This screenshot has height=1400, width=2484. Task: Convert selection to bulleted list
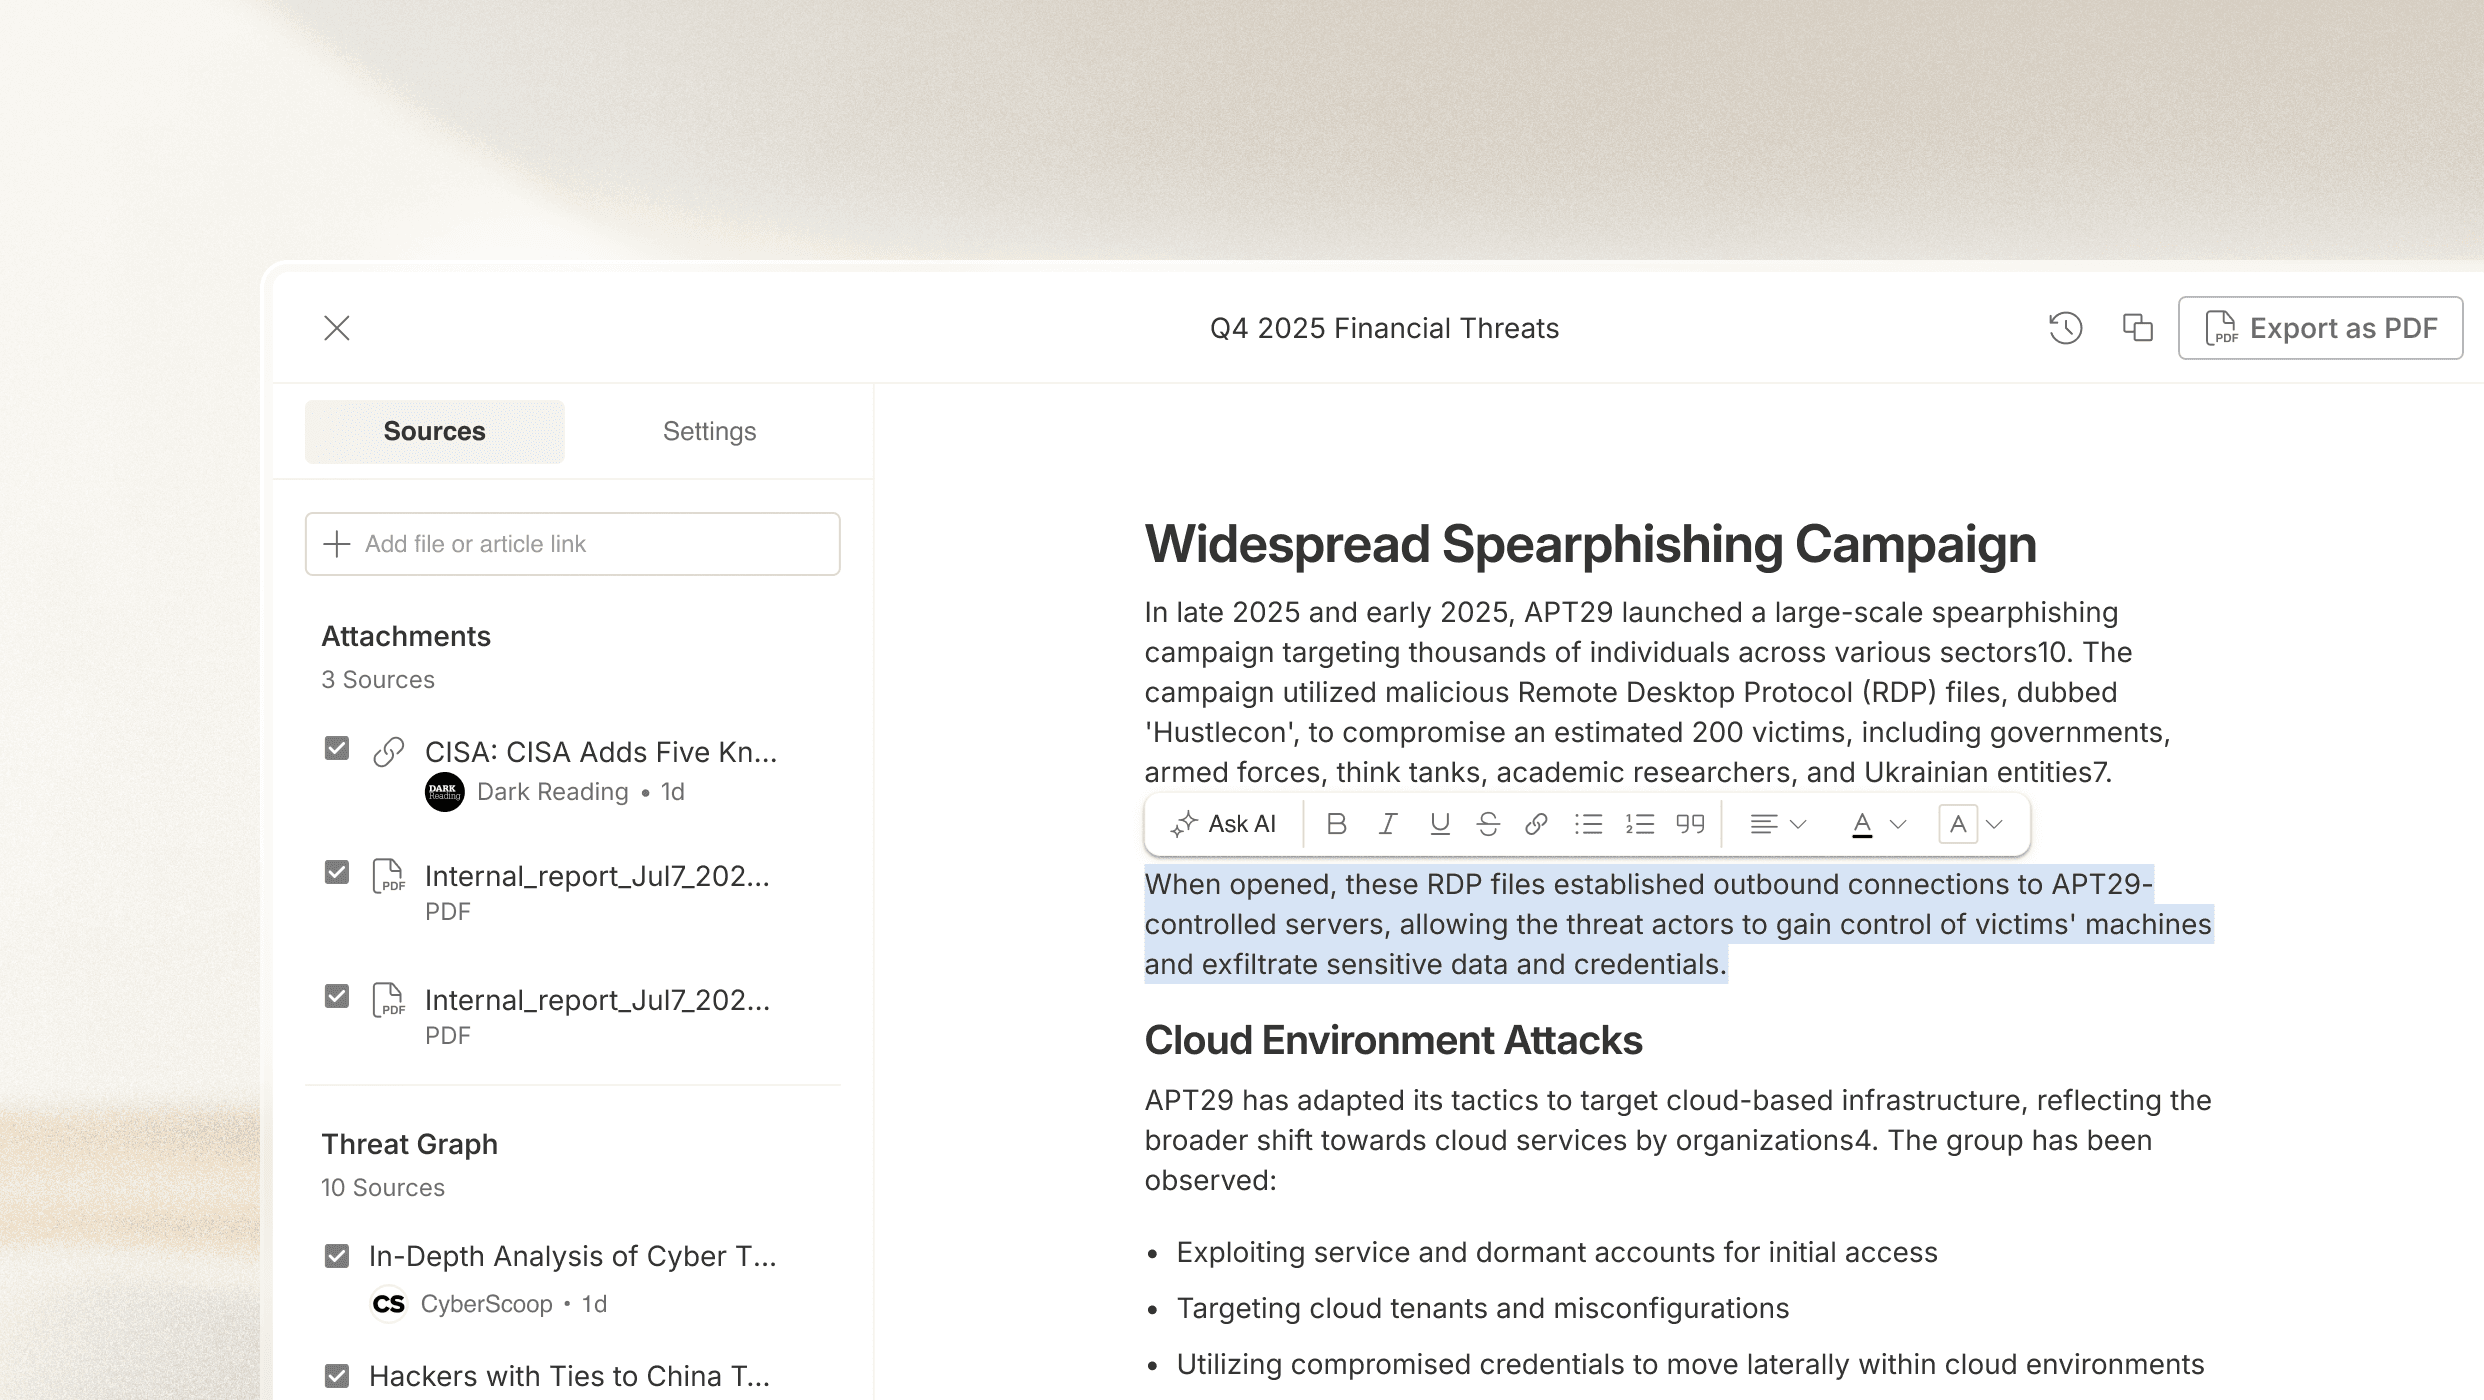pyautogui.click(x=1588, y=824)
